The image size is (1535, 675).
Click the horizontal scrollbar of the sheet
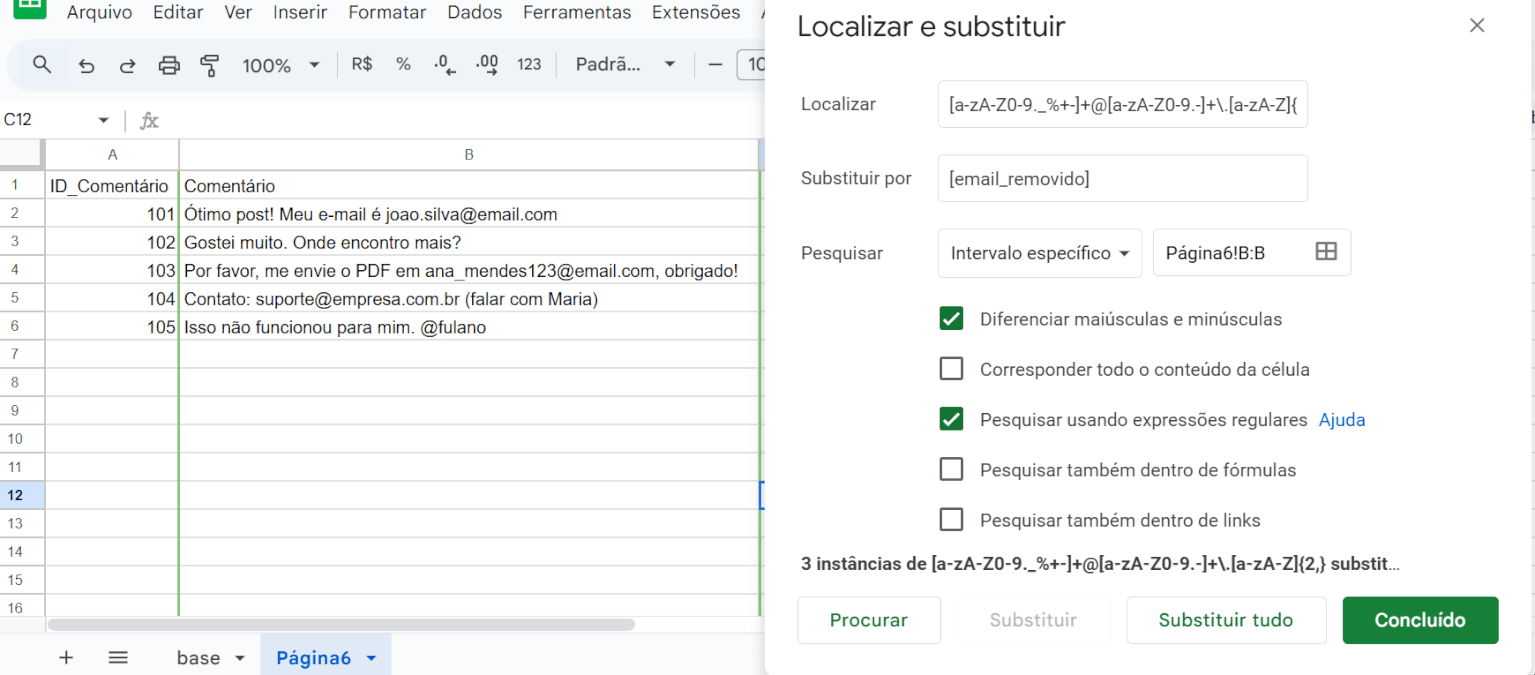(x=340, y=624)
